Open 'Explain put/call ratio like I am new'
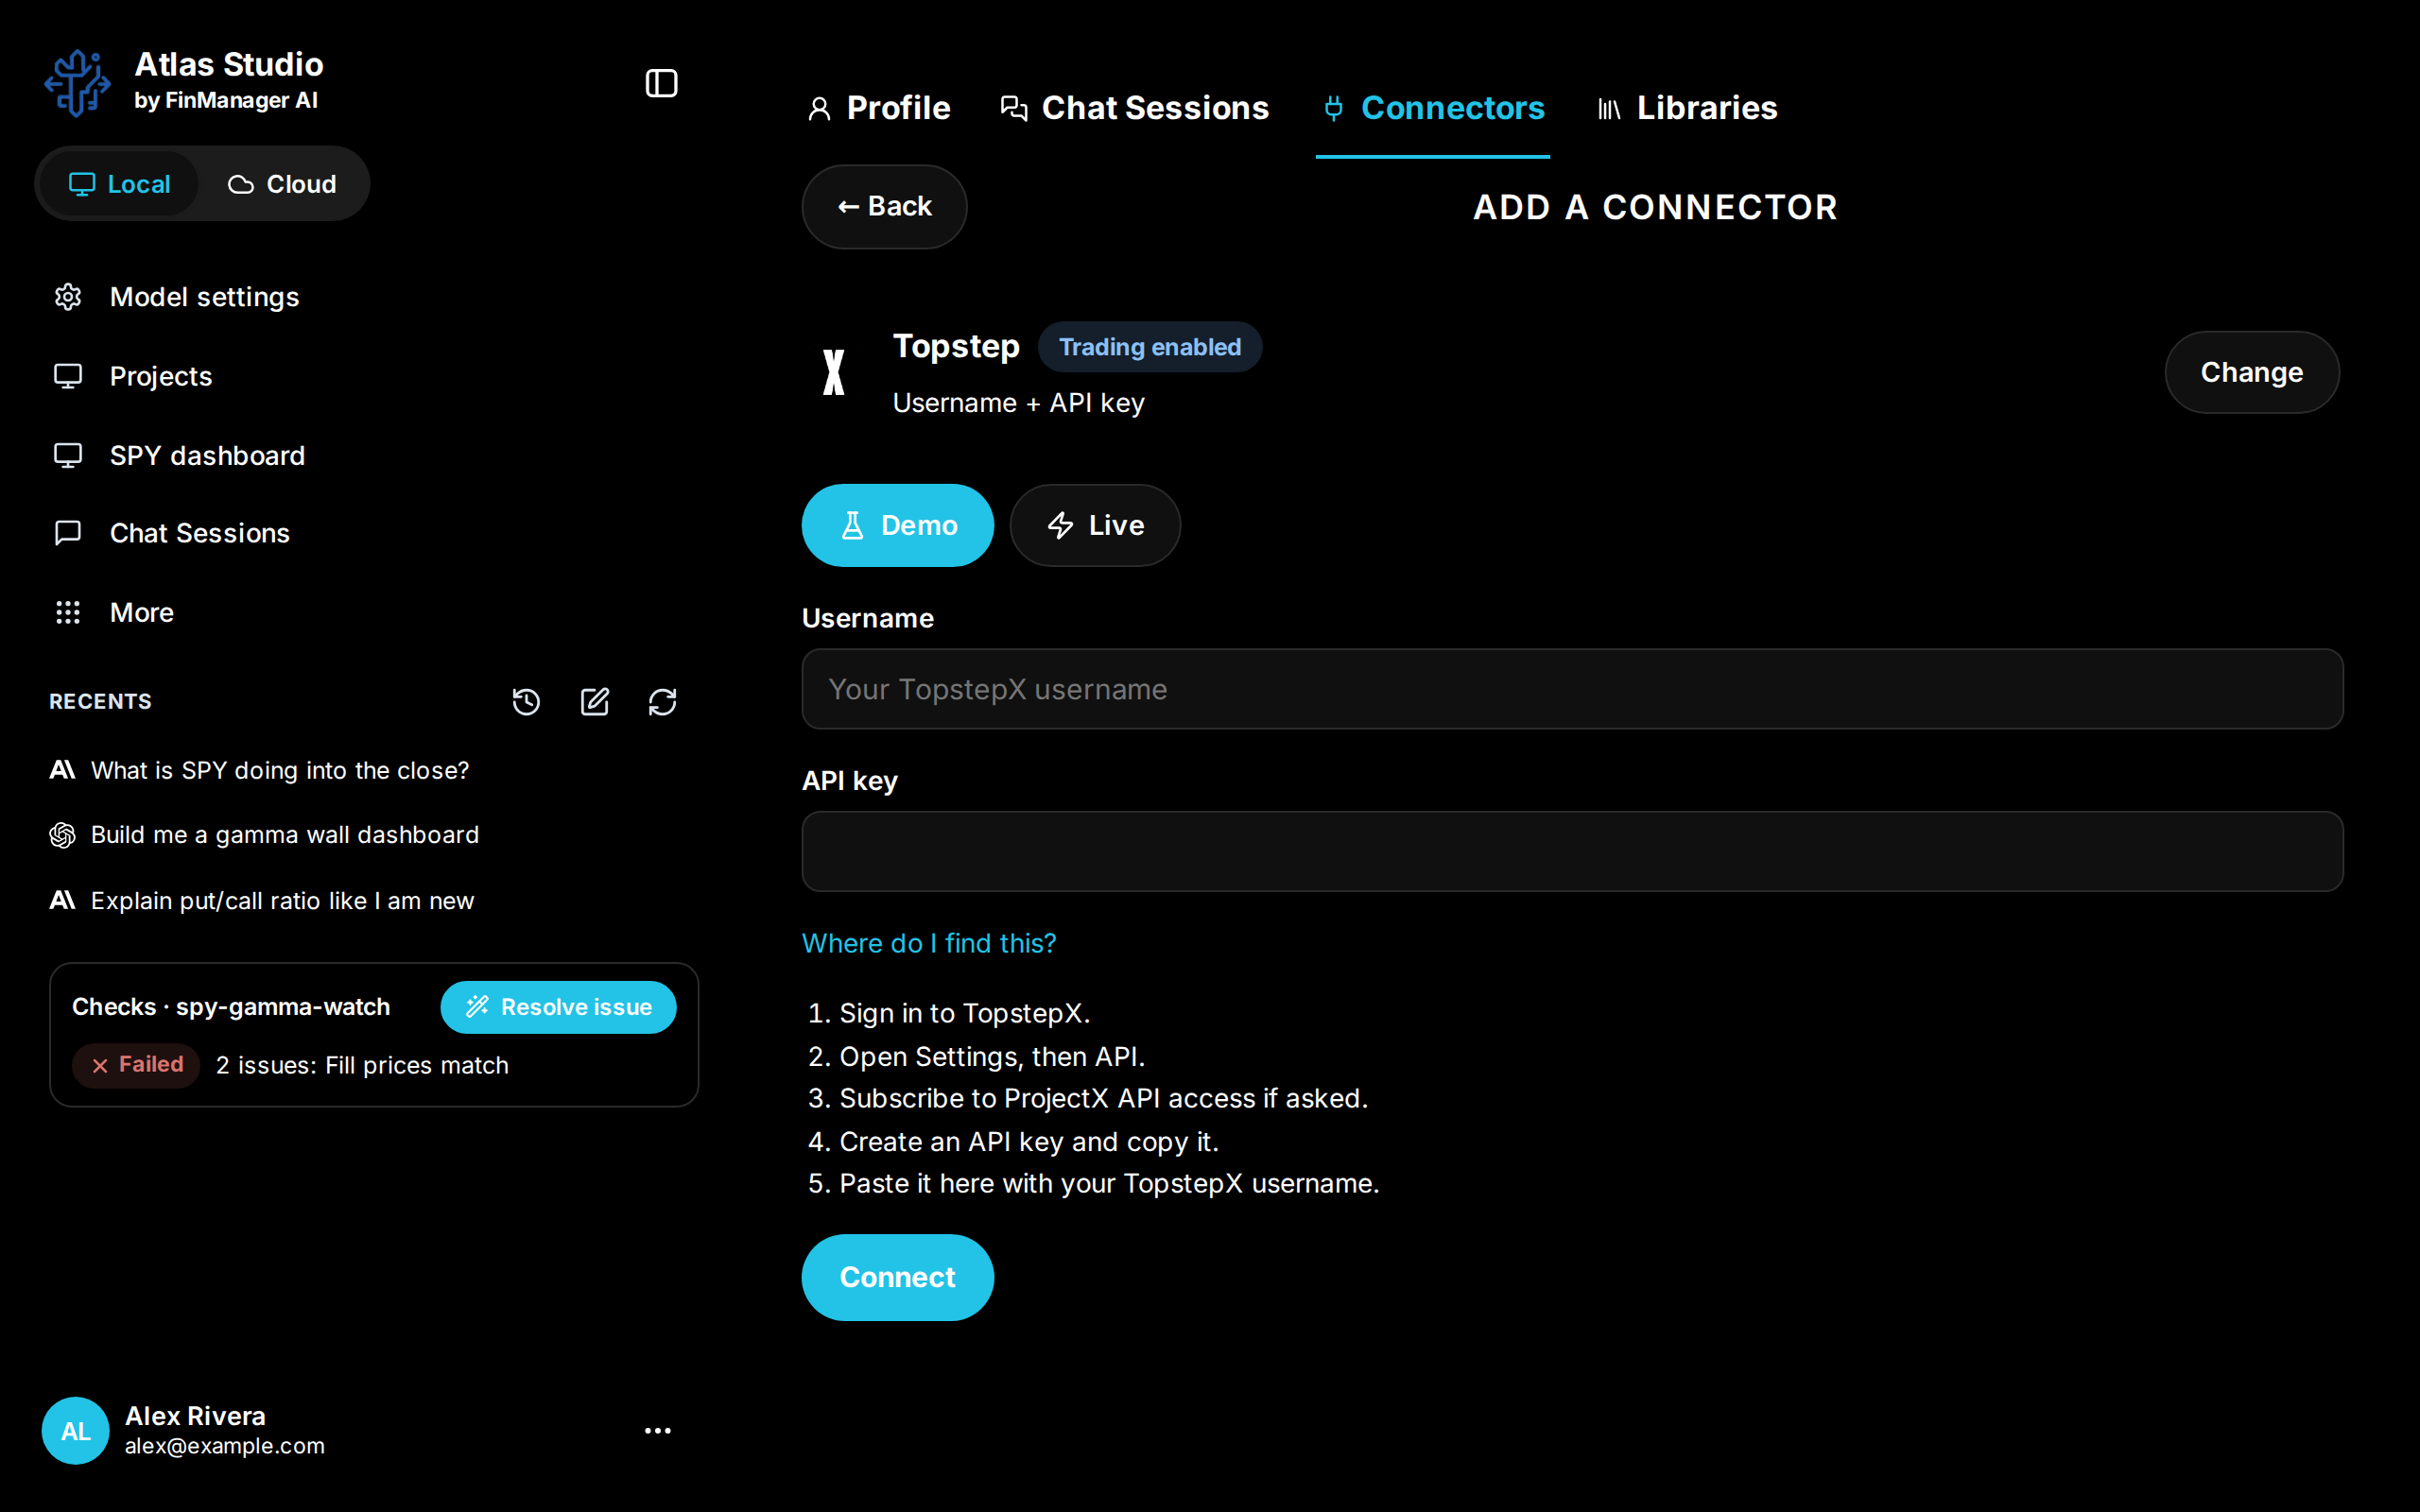This screenshot has width=2420, height=1512. pos(262,901)
